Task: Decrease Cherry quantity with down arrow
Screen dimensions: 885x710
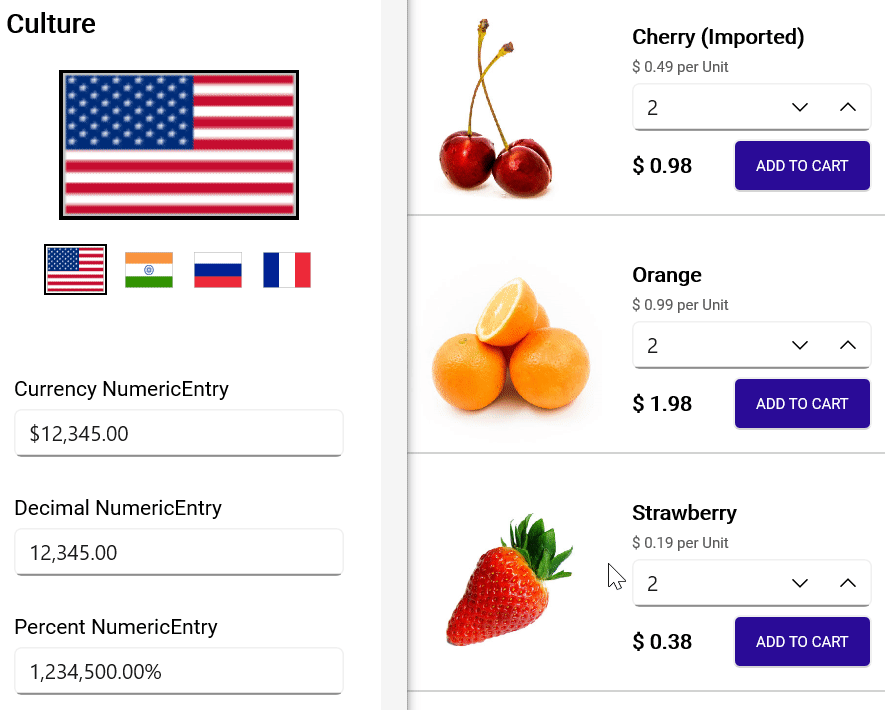Action: pos(799,108)
